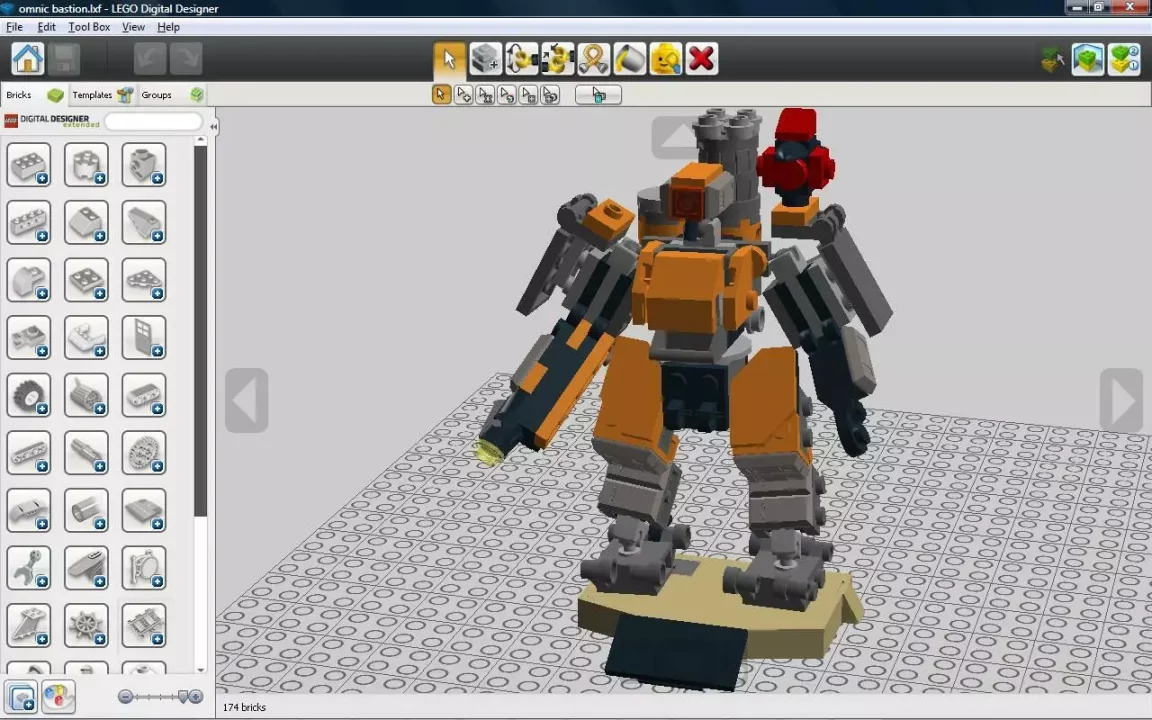The height and width of the screenshot is (720, 1152).
Task: Choose single brick selection mode
Action: pyautogui.click(x=442, y=95)
